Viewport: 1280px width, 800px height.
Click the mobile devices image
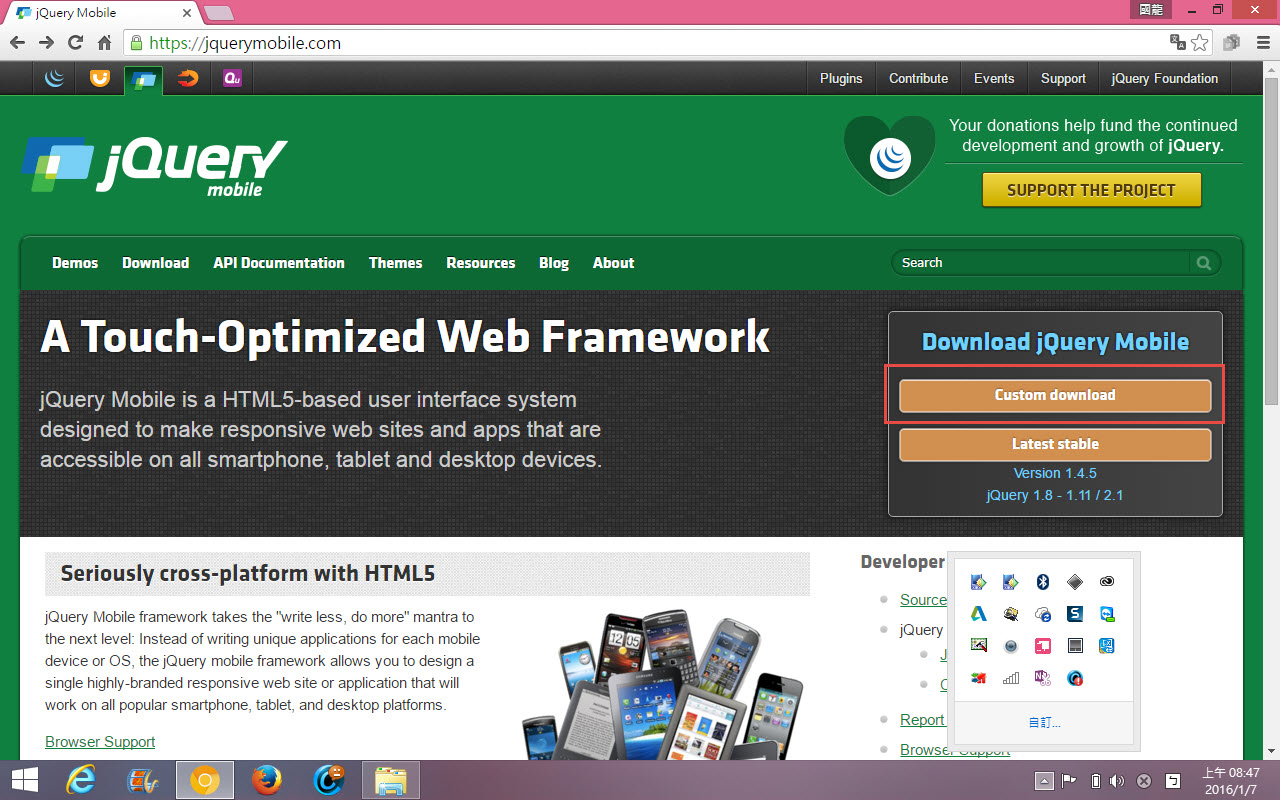[662, 683]
